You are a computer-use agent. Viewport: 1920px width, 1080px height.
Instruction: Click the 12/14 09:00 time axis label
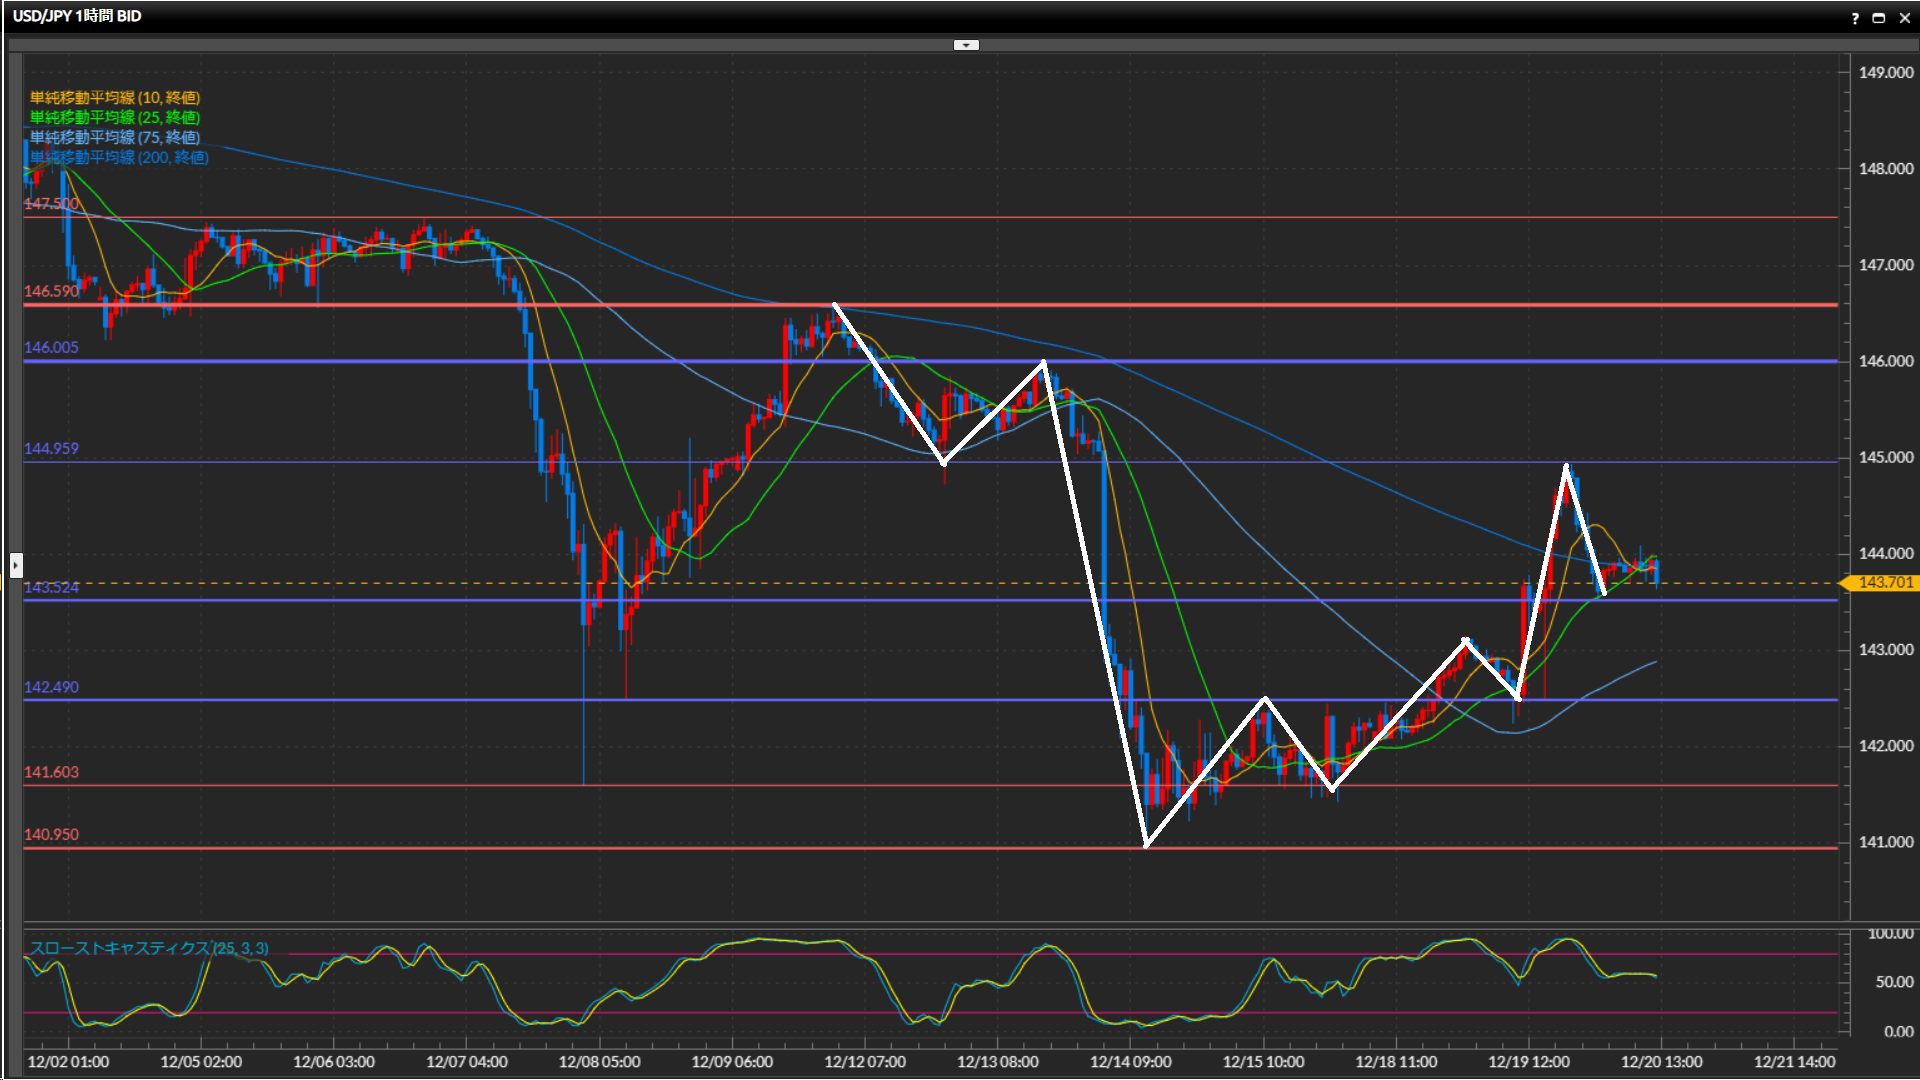pyautogui.click(x=1130, y=1062)
